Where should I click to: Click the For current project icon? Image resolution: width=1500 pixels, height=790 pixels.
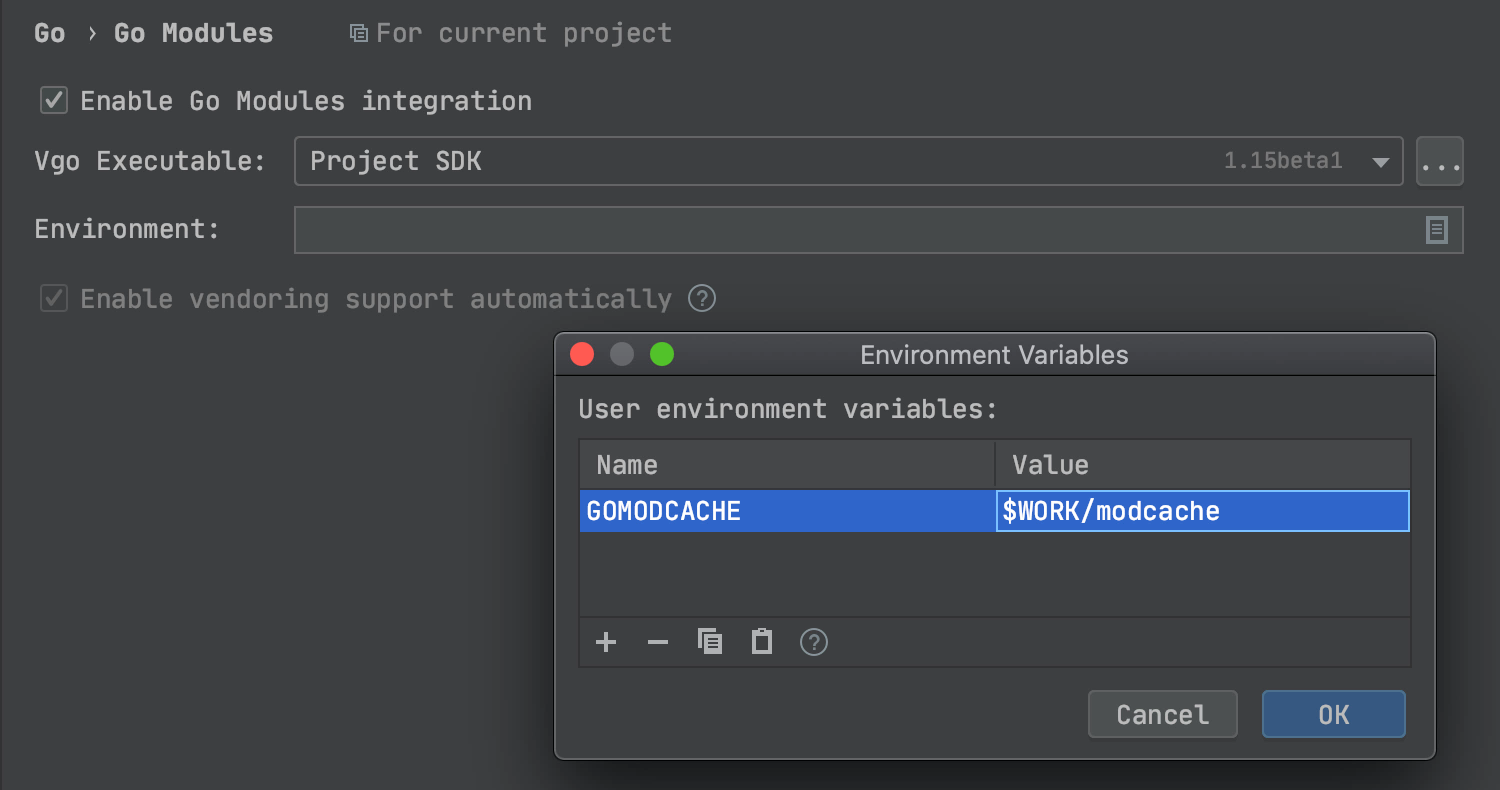click(358, 33)
